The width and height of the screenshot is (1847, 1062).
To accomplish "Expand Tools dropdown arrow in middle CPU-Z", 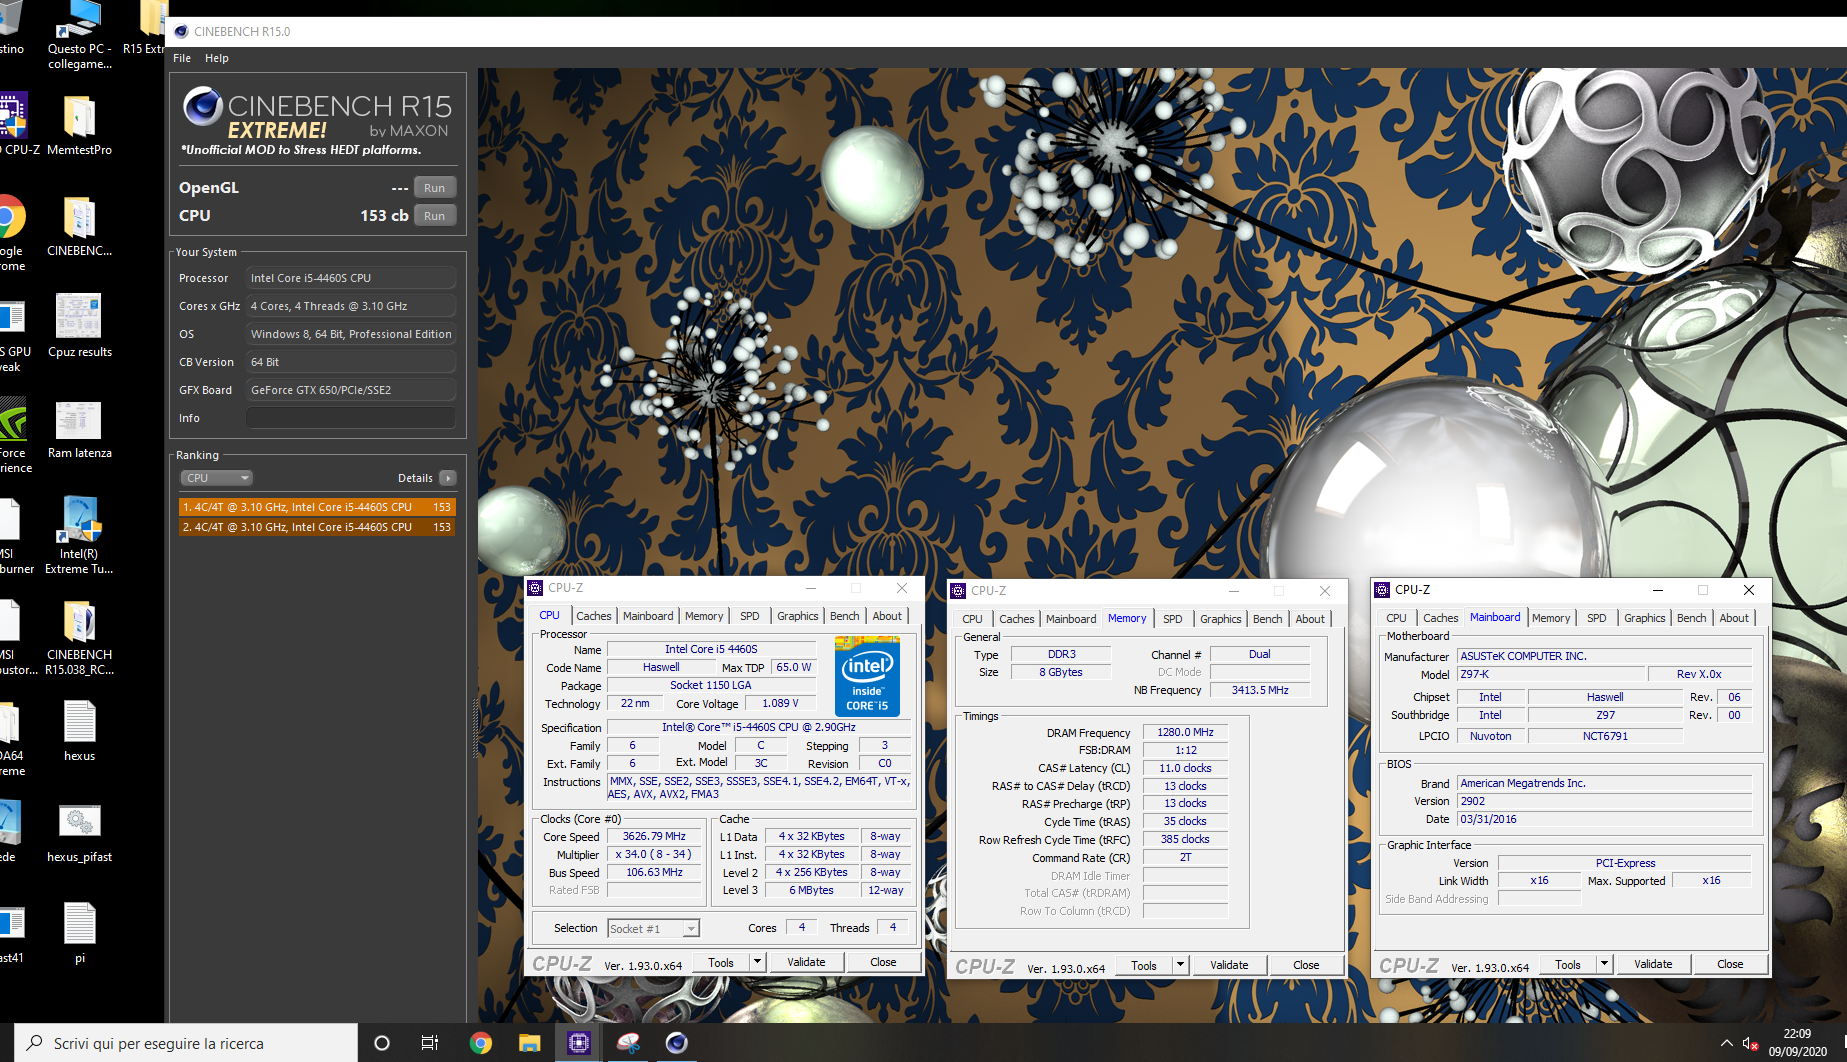I will pos(1180,966).
